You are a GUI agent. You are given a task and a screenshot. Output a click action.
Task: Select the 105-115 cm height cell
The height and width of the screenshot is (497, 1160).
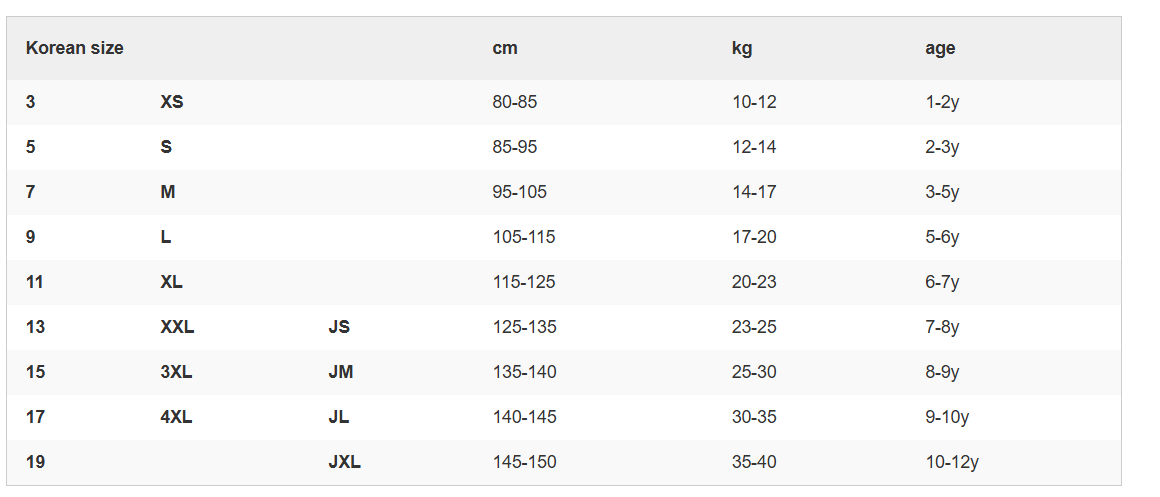tap(524, 237)
